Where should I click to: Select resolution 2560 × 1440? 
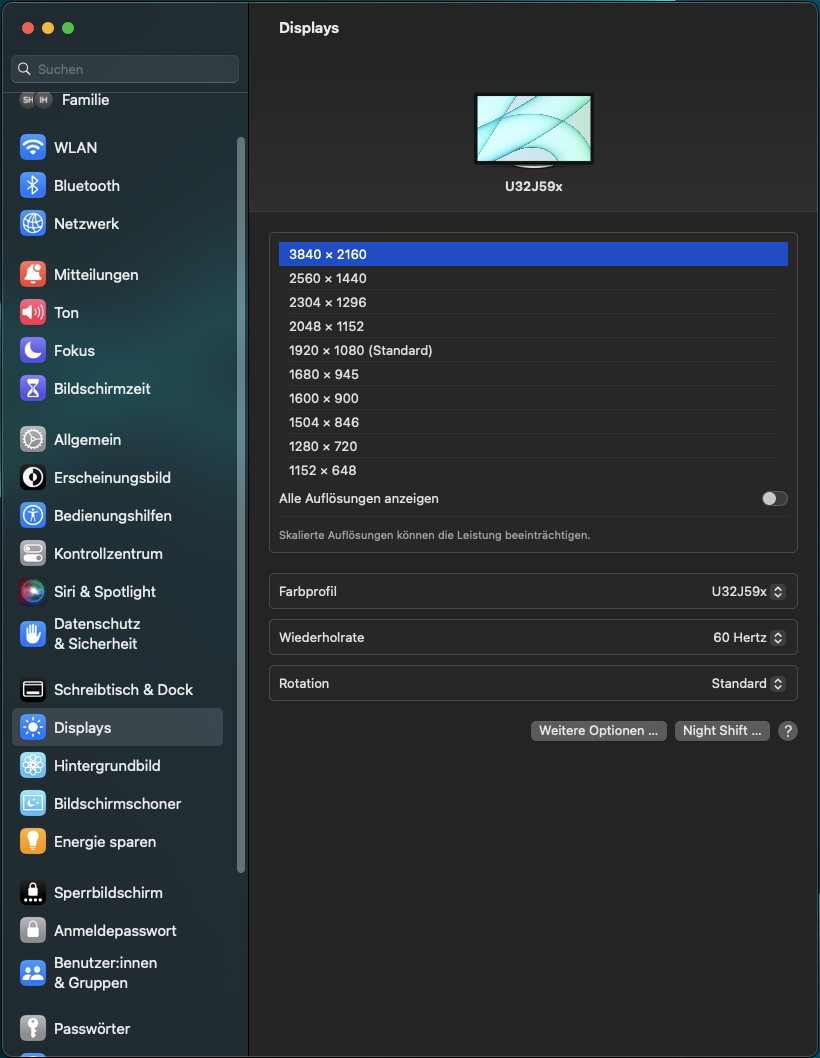tap(533, 278)
